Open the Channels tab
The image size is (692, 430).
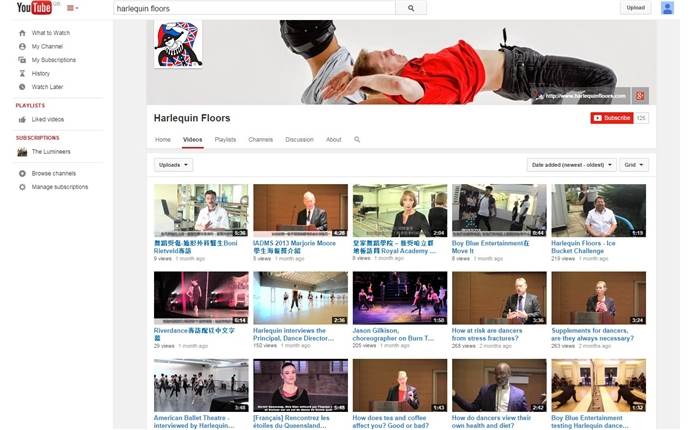coord(260,140)
